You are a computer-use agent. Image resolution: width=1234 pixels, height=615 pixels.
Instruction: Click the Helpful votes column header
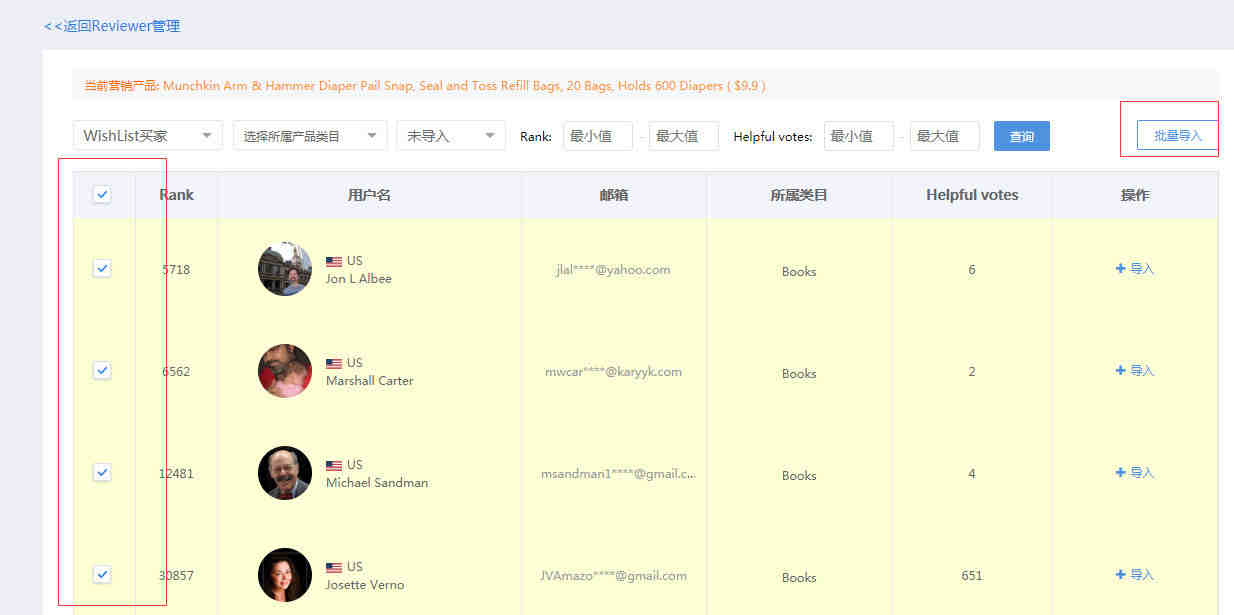[972, 195]
